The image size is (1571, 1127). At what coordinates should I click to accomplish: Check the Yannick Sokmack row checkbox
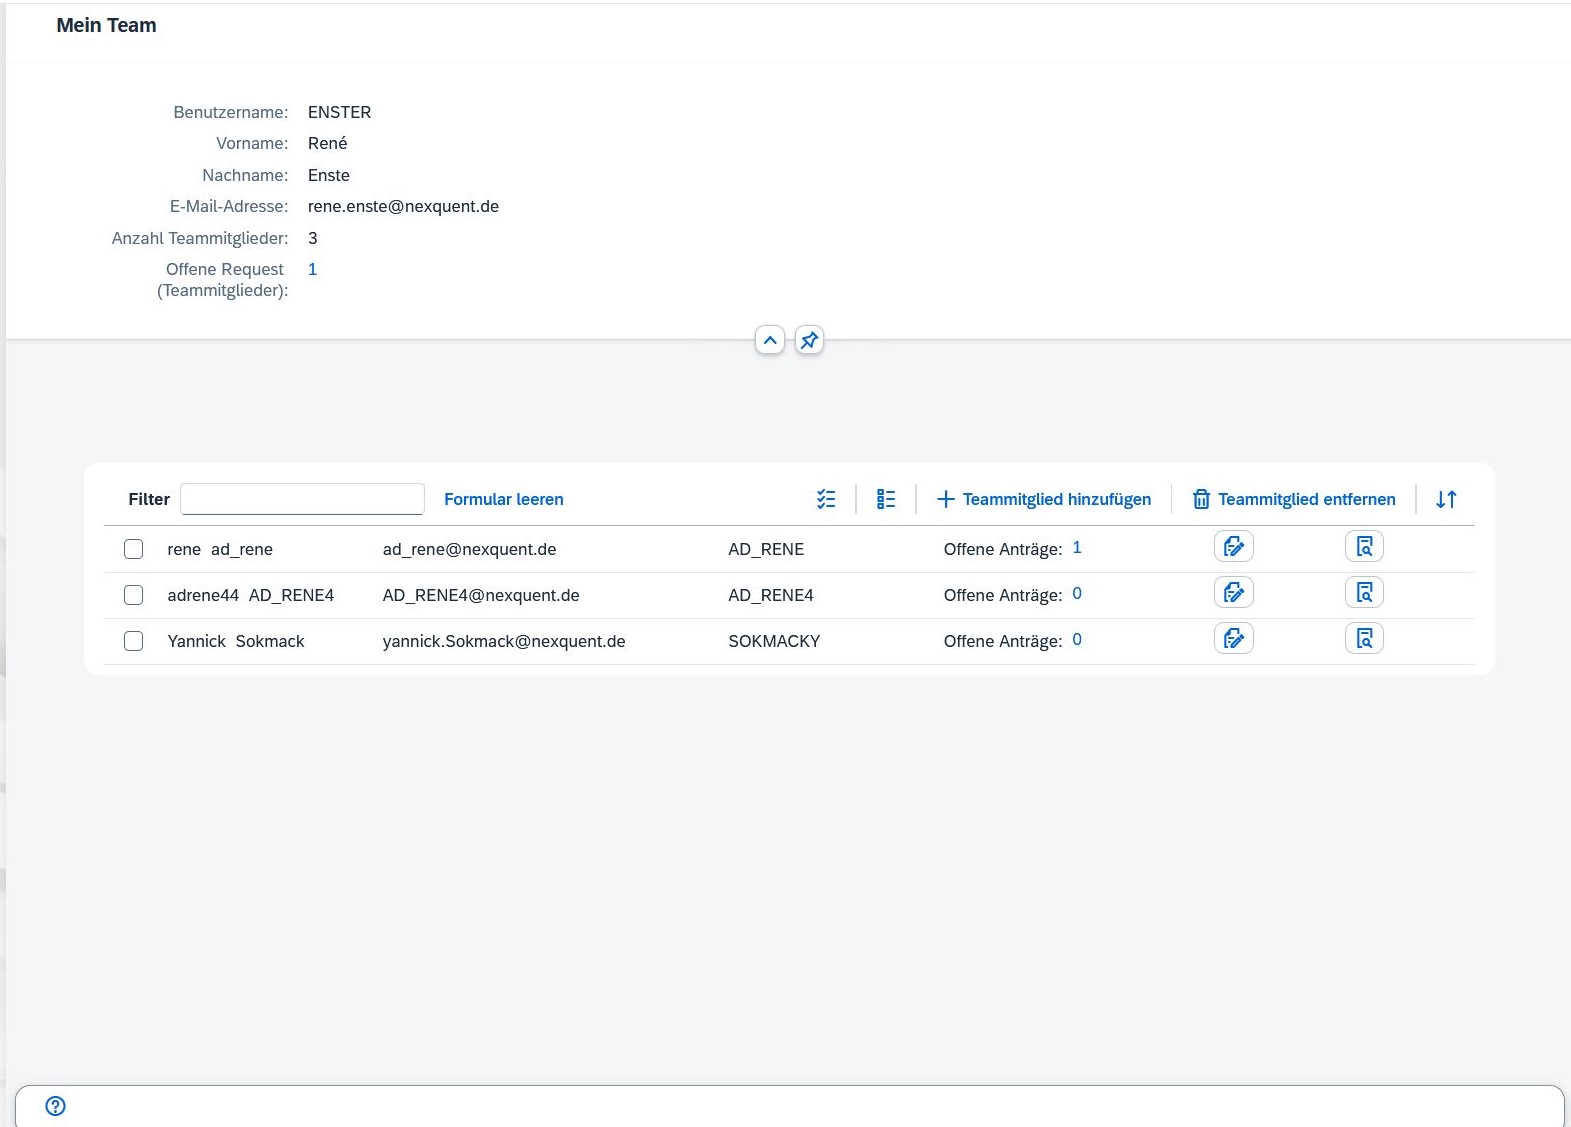pos(134,641)
